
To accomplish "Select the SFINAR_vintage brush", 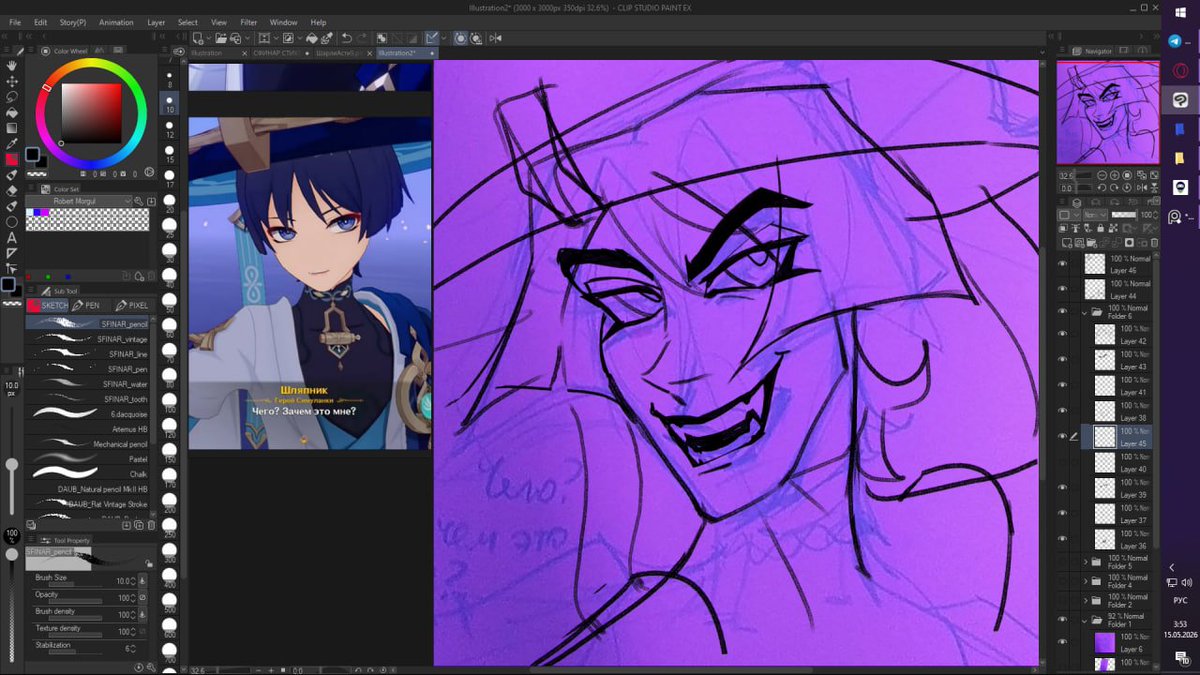I will click(88, 339).
